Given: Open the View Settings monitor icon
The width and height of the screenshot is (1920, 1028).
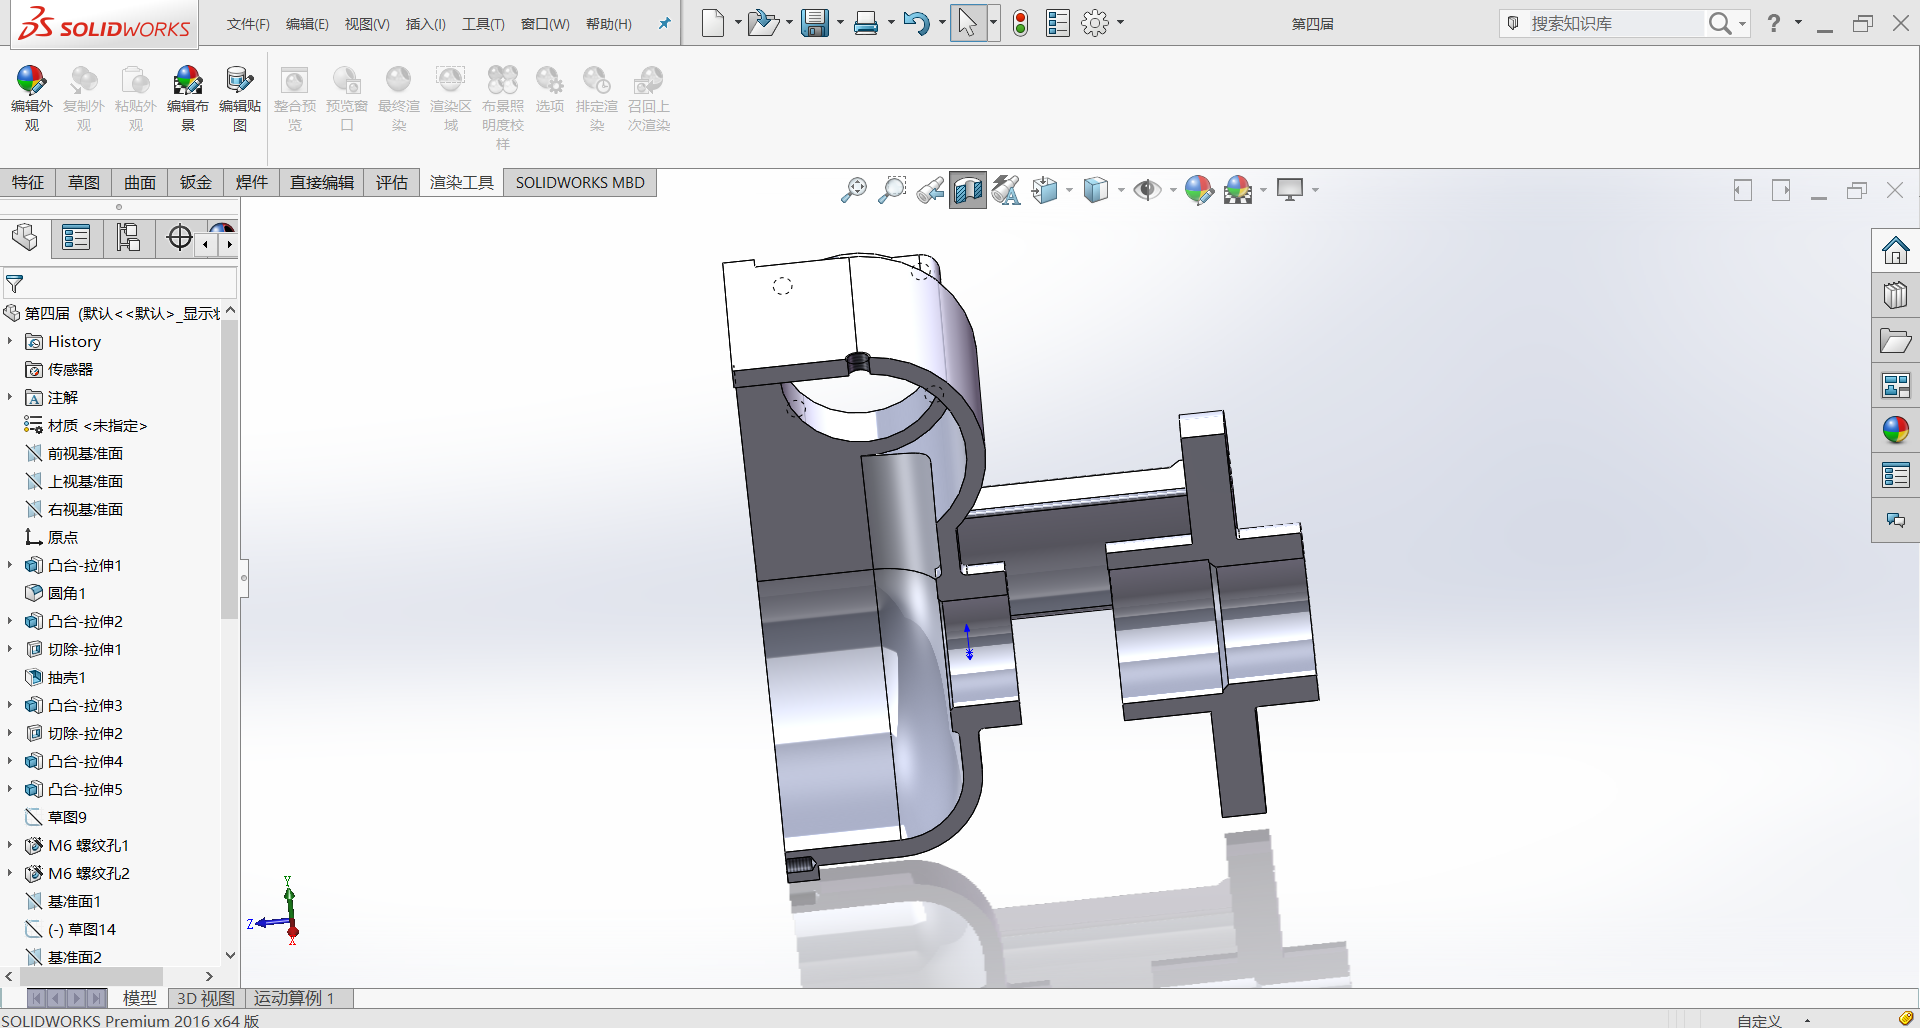Looking at the screenshot, I should coord(1290,190).
